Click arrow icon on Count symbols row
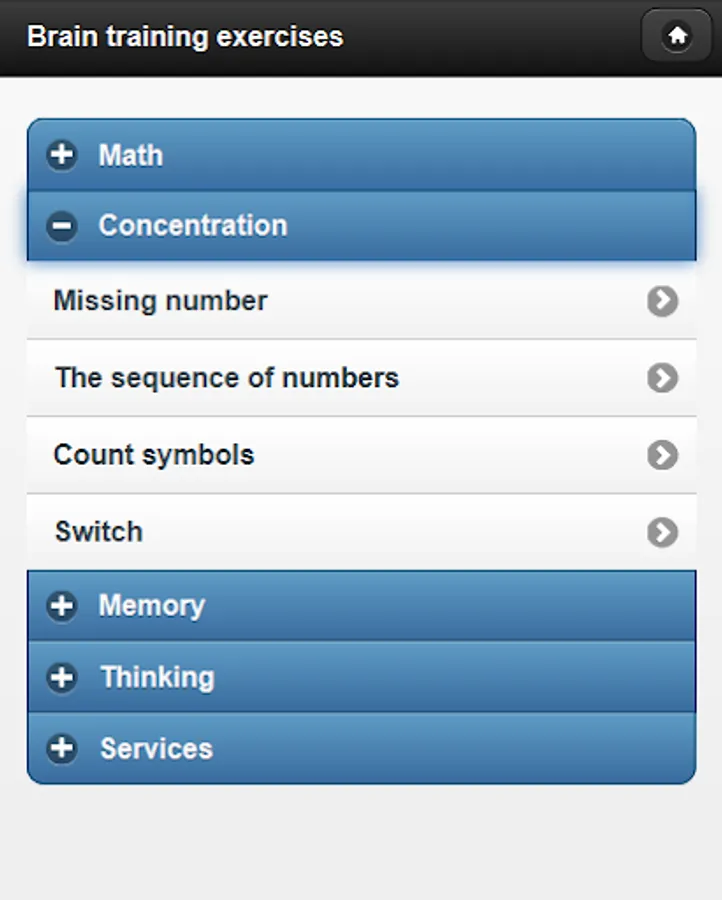The width and height of the screenshot is (722, 900). tap(662, 455)
